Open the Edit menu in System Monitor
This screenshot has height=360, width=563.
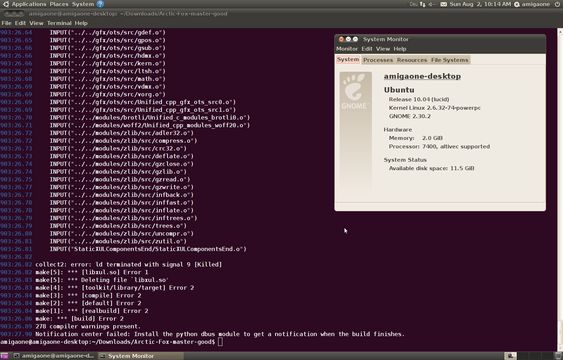(x=367, y=49)
